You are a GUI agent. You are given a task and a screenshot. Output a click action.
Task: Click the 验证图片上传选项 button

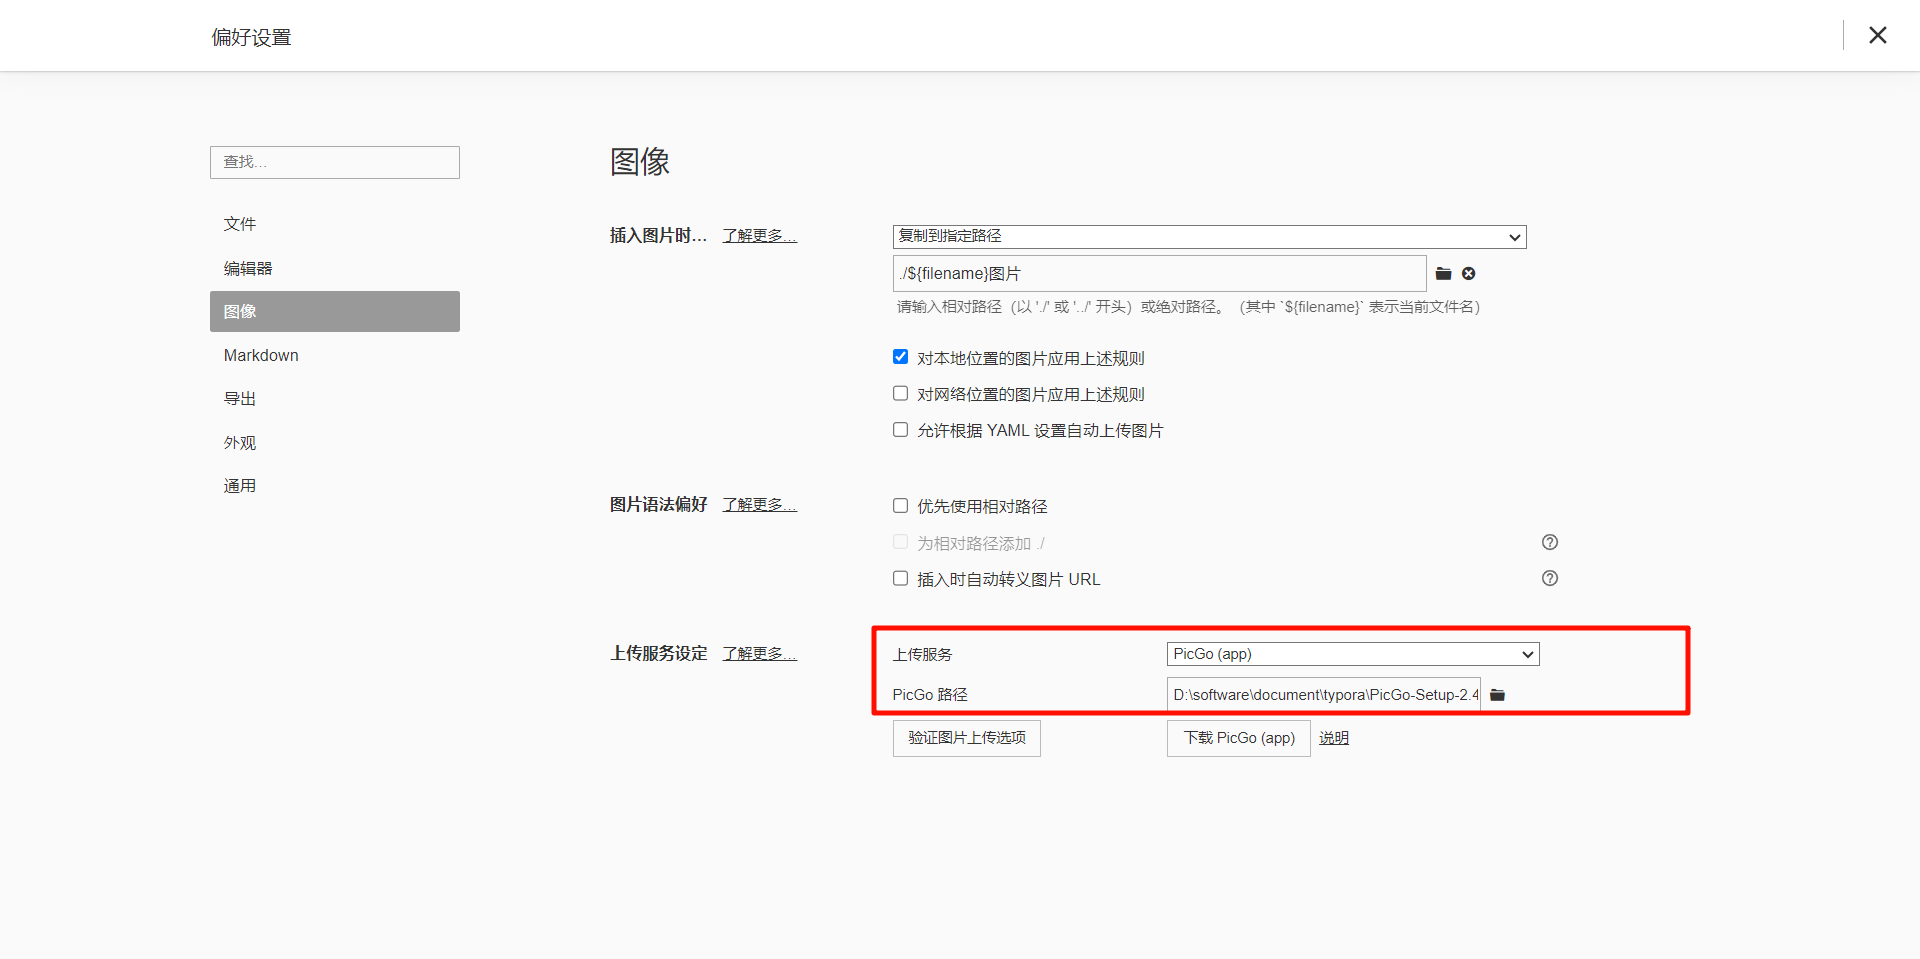pos(967,738)
